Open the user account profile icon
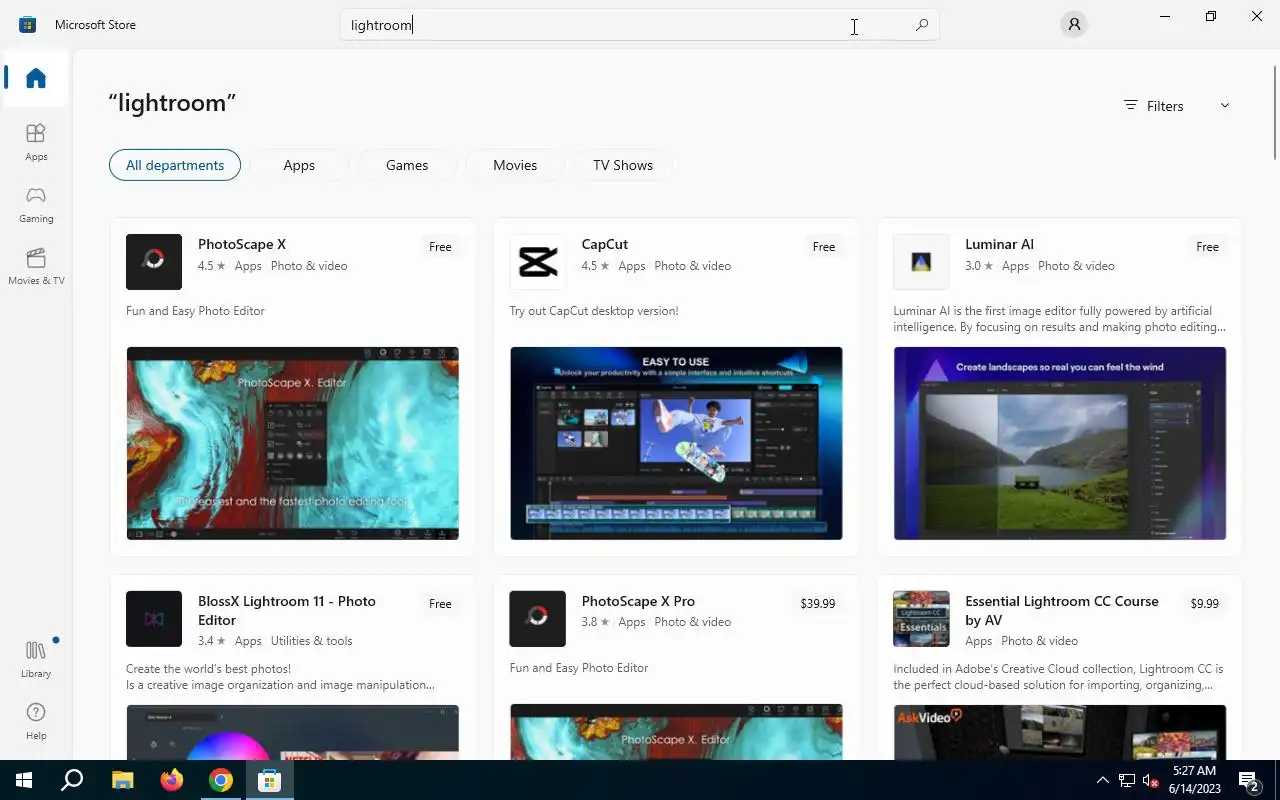Screen dimensions: 1280x800 [x=1074, y=24]
